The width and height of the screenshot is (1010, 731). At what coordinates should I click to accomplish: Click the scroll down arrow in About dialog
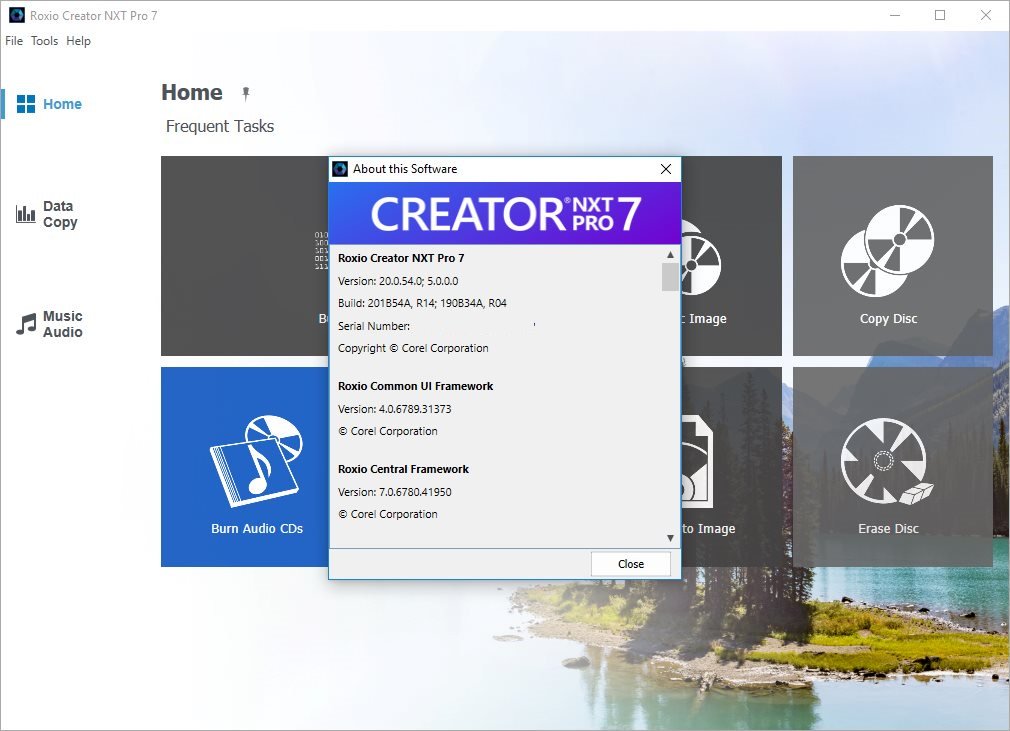click(x=670, y=538)
